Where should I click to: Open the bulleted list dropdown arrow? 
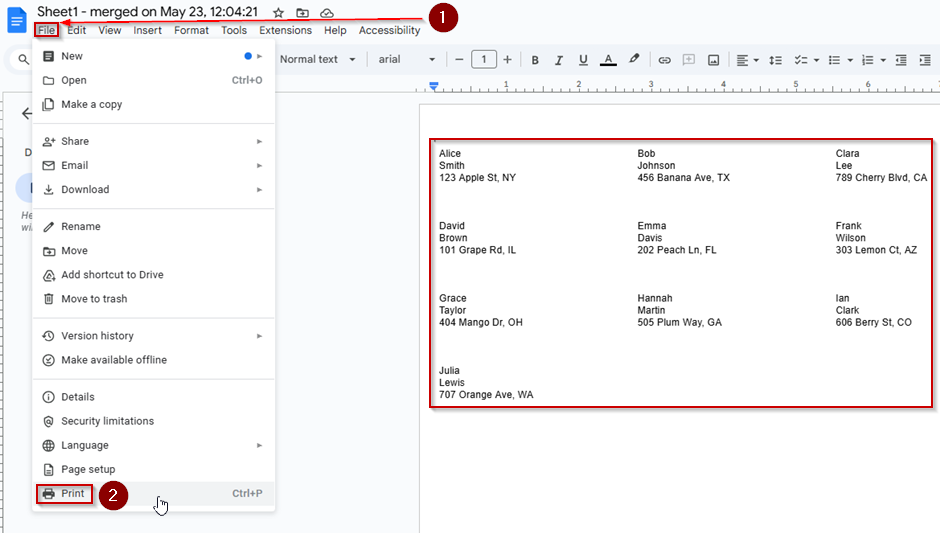(850, 60)
